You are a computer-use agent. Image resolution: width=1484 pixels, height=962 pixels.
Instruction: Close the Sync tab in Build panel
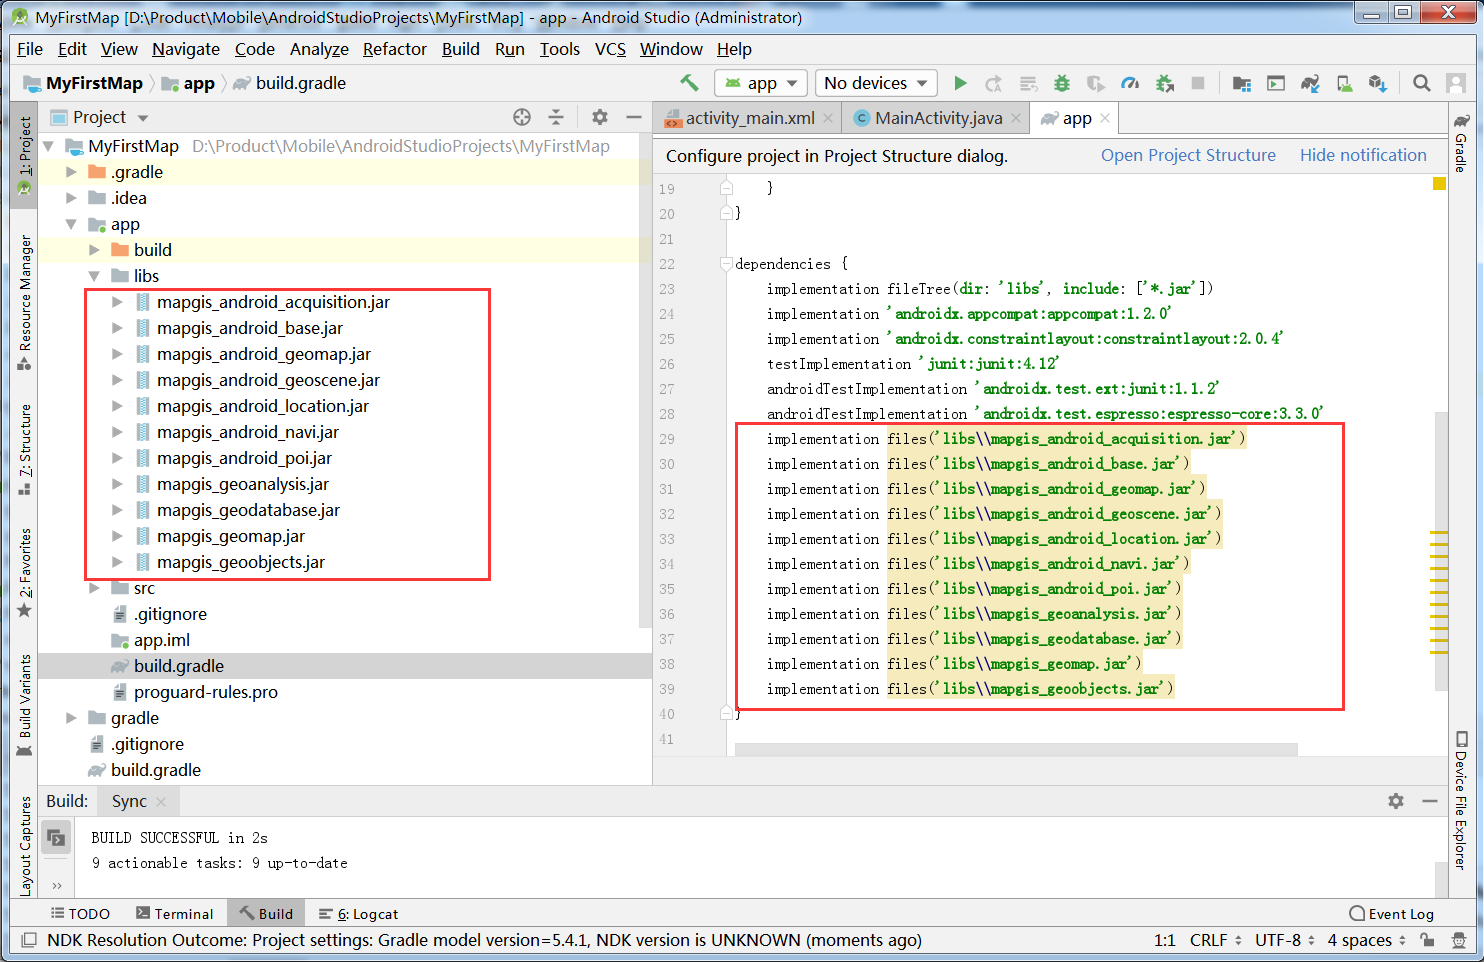[x=161, y=801]
